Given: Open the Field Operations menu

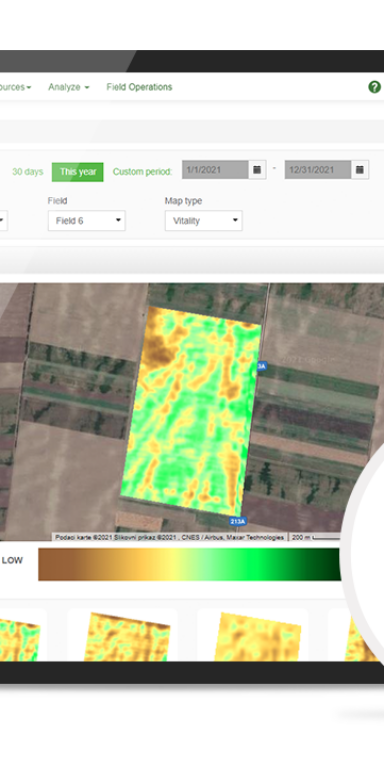Looking at the screenshot, I should pos(140,87).
